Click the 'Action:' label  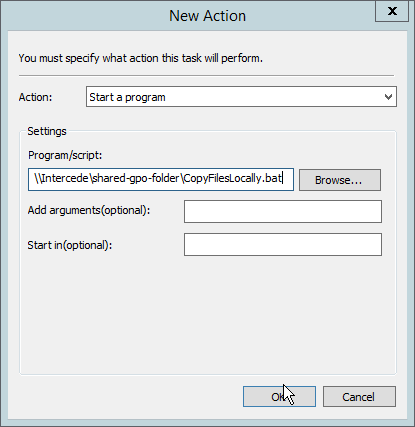pos(36,97)
